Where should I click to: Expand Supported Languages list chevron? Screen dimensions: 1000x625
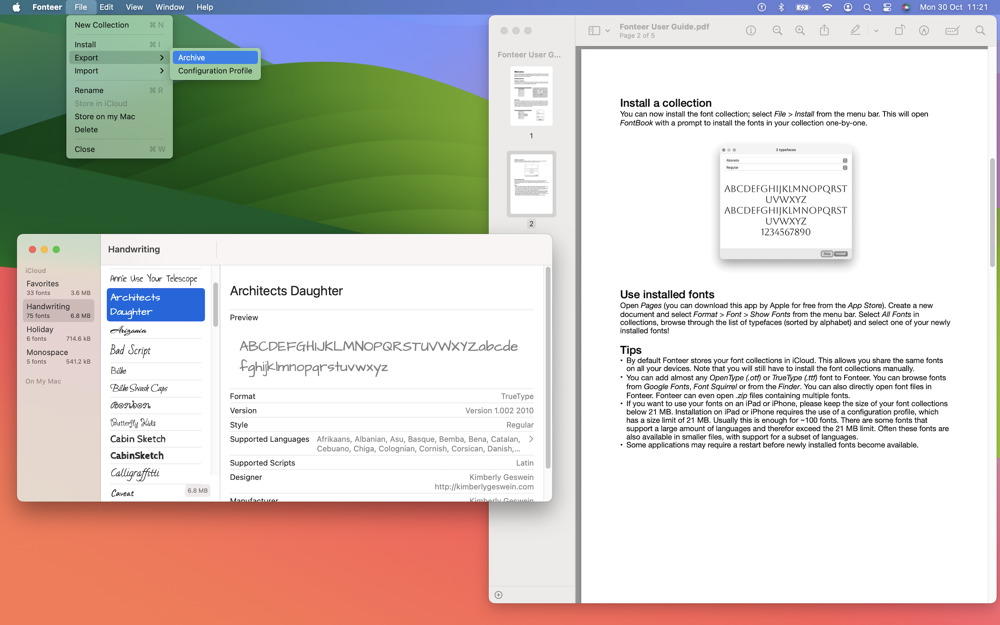pos(531,439)
